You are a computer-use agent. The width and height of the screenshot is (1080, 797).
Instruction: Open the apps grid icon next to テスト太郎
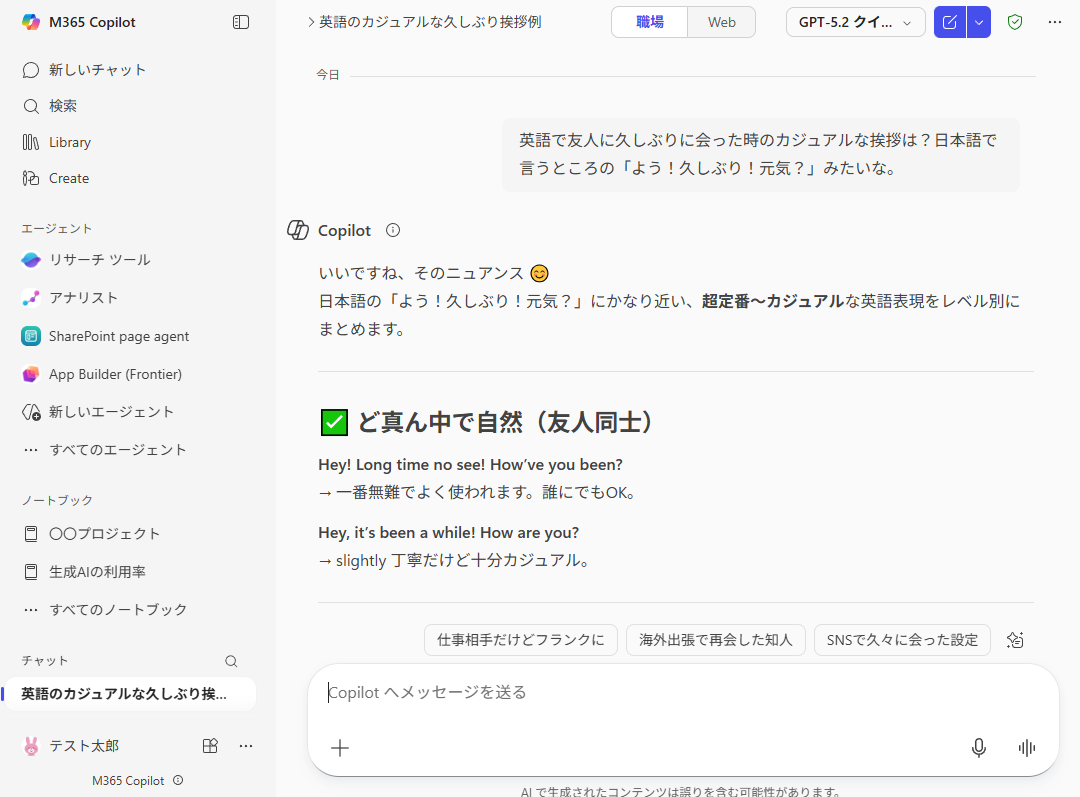tap(210, 746)
